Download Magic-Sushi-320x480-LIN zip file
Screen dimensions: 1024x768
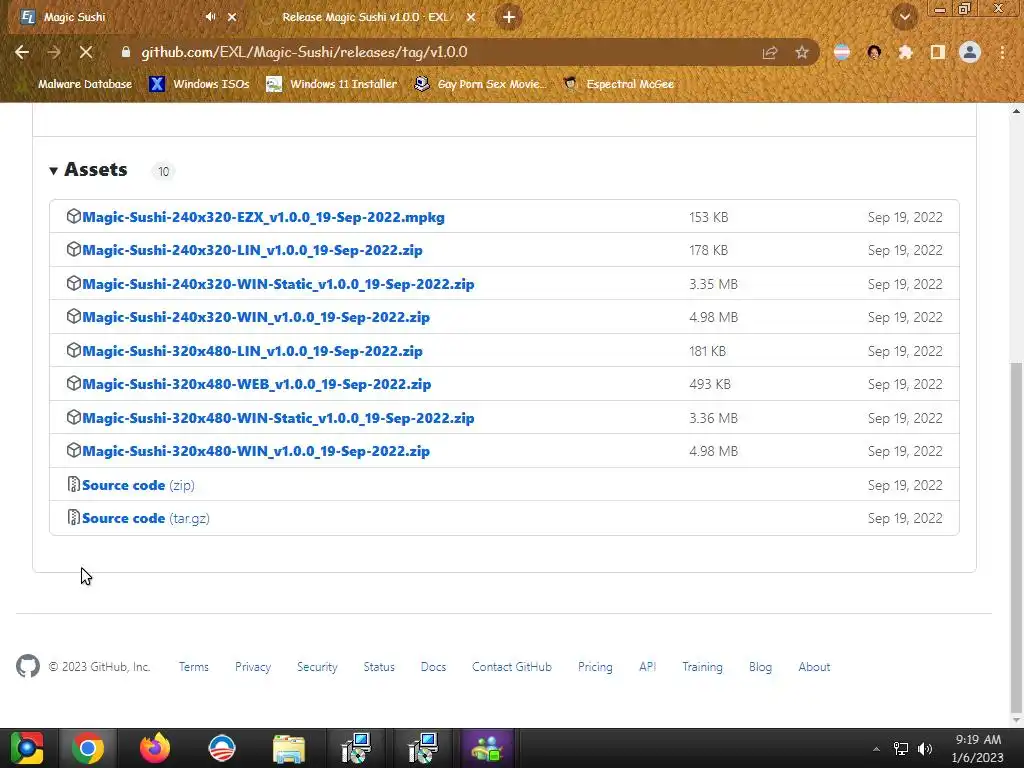click(252, 351)
